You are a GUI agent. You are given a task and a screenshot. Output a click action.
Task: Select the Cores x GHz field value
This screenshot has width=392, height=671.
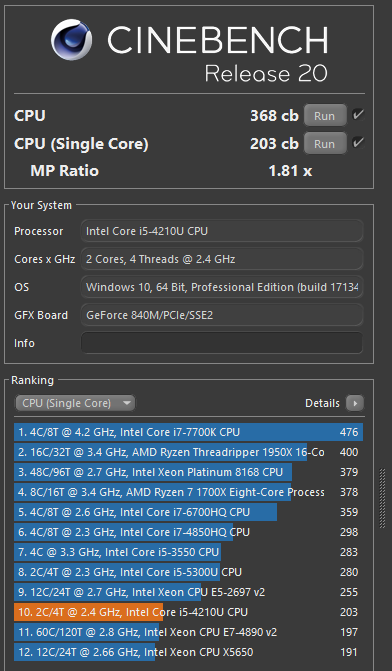(222, 259)
